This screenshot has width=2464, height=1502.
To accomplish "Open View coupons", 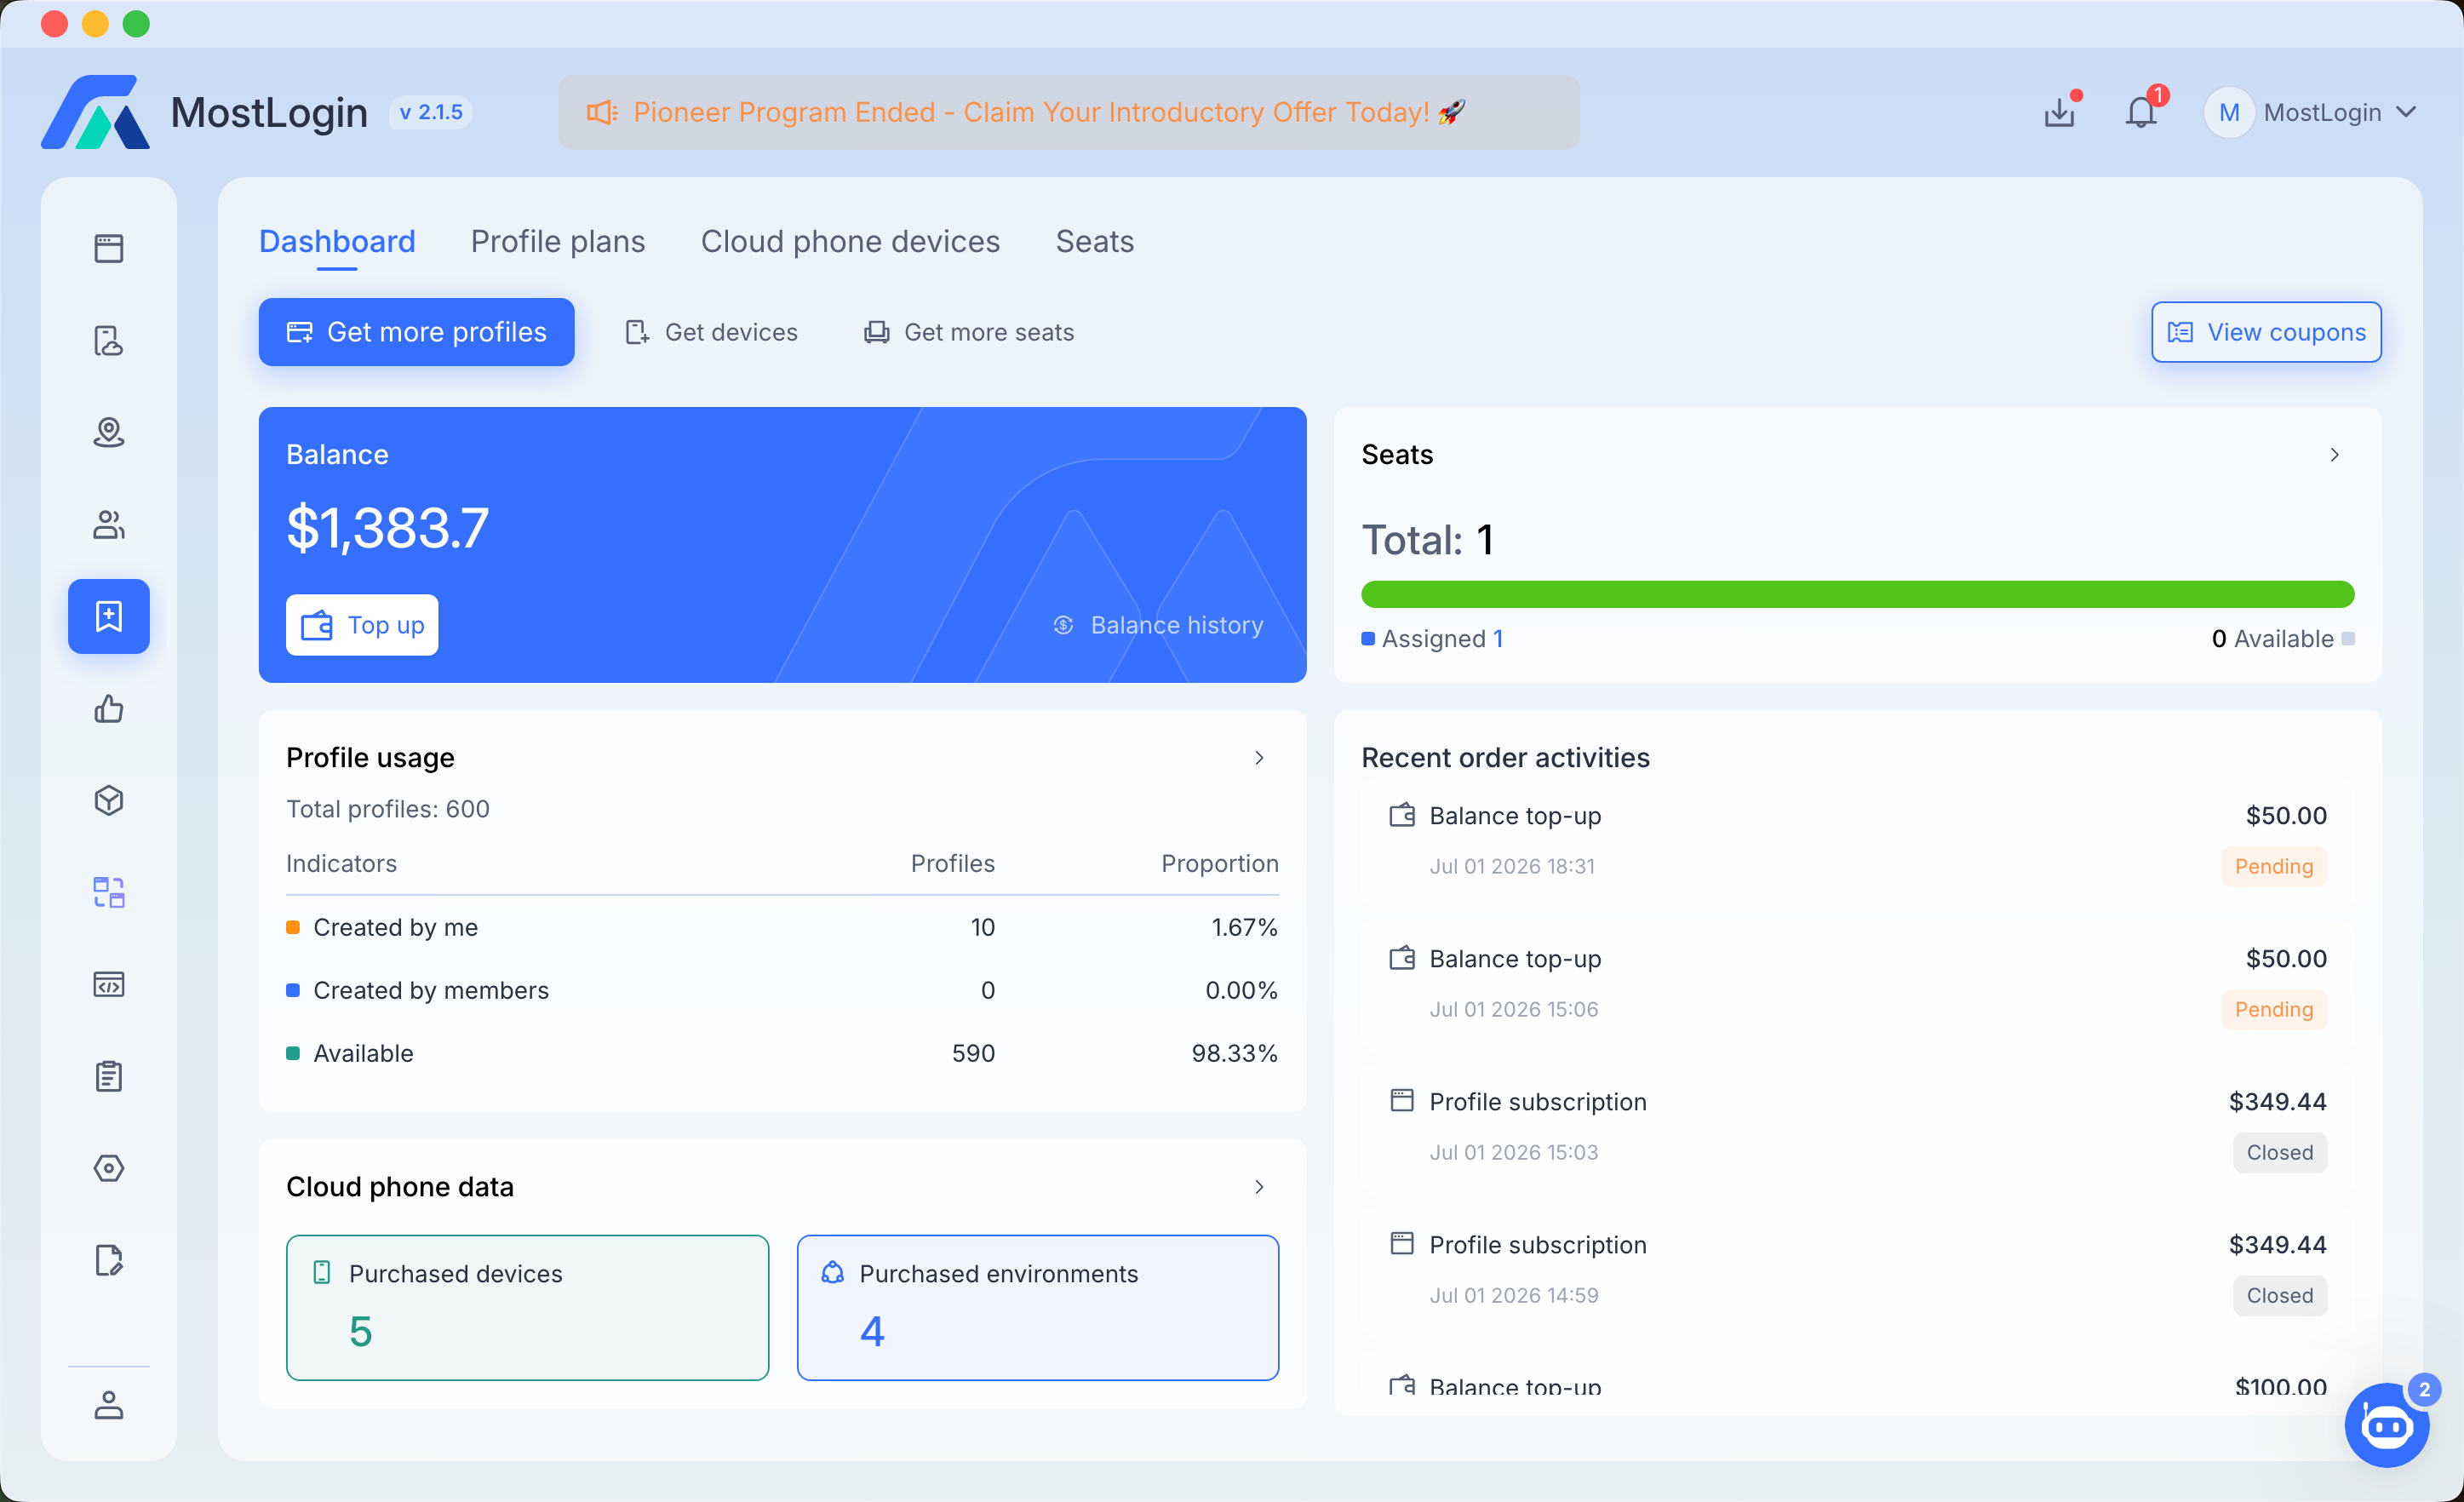I will [x=2266, y=332].
